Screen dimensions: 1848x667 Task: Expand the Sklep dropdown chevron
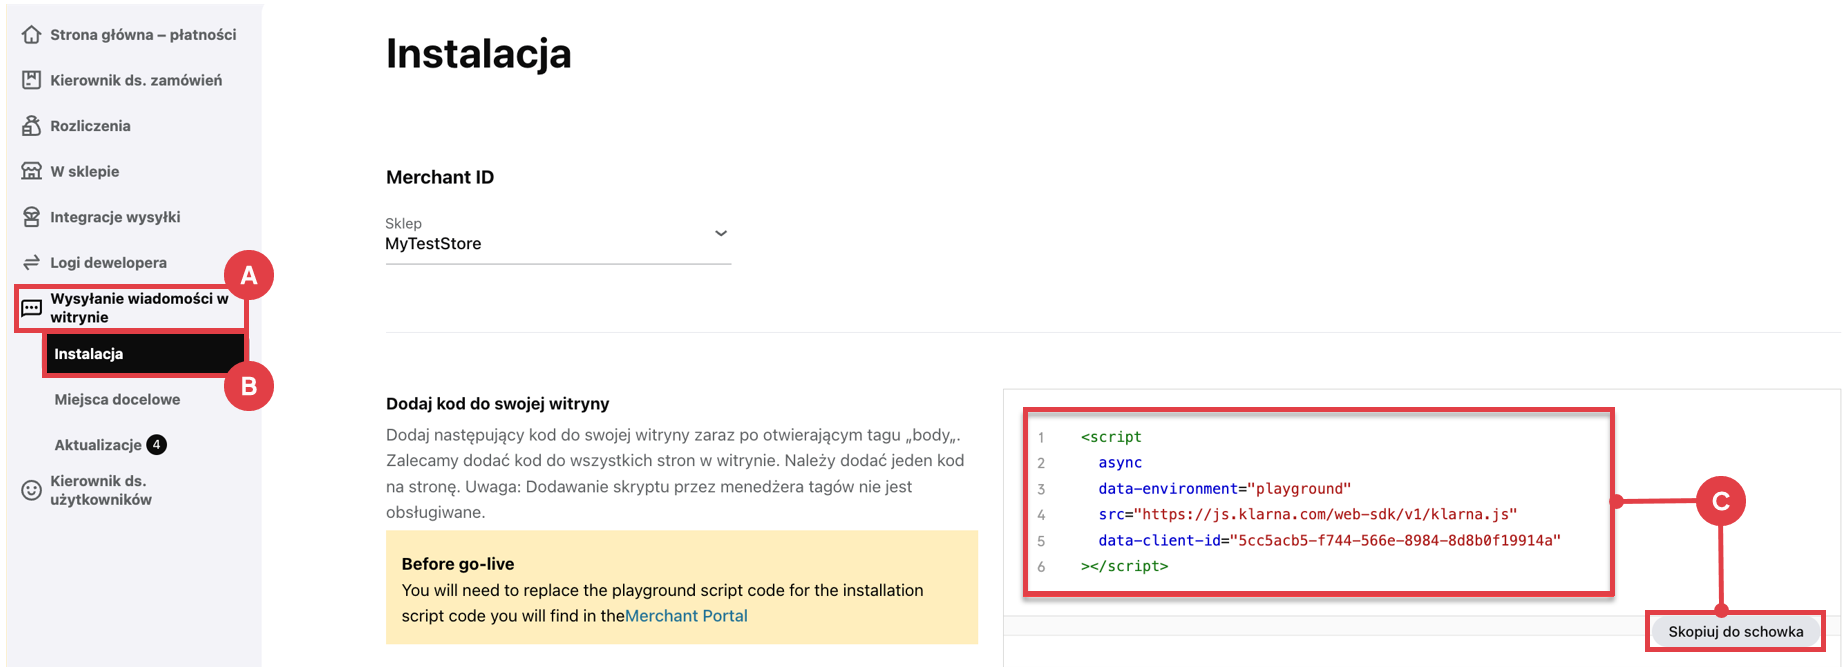(720, 234)
